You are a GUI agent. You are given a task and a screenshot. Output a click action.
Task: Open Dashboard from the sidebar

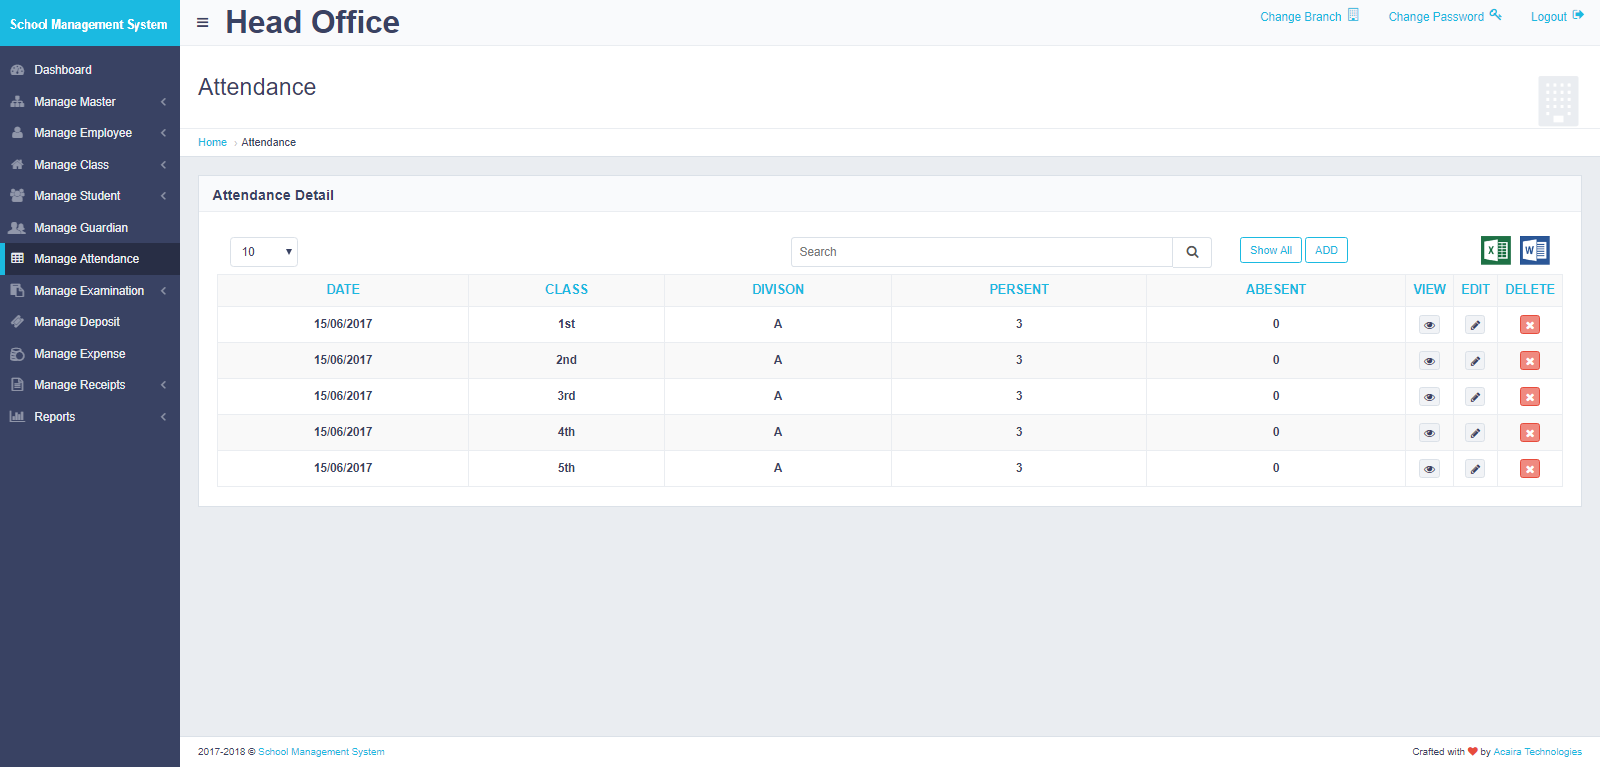(x=63, y=70)
